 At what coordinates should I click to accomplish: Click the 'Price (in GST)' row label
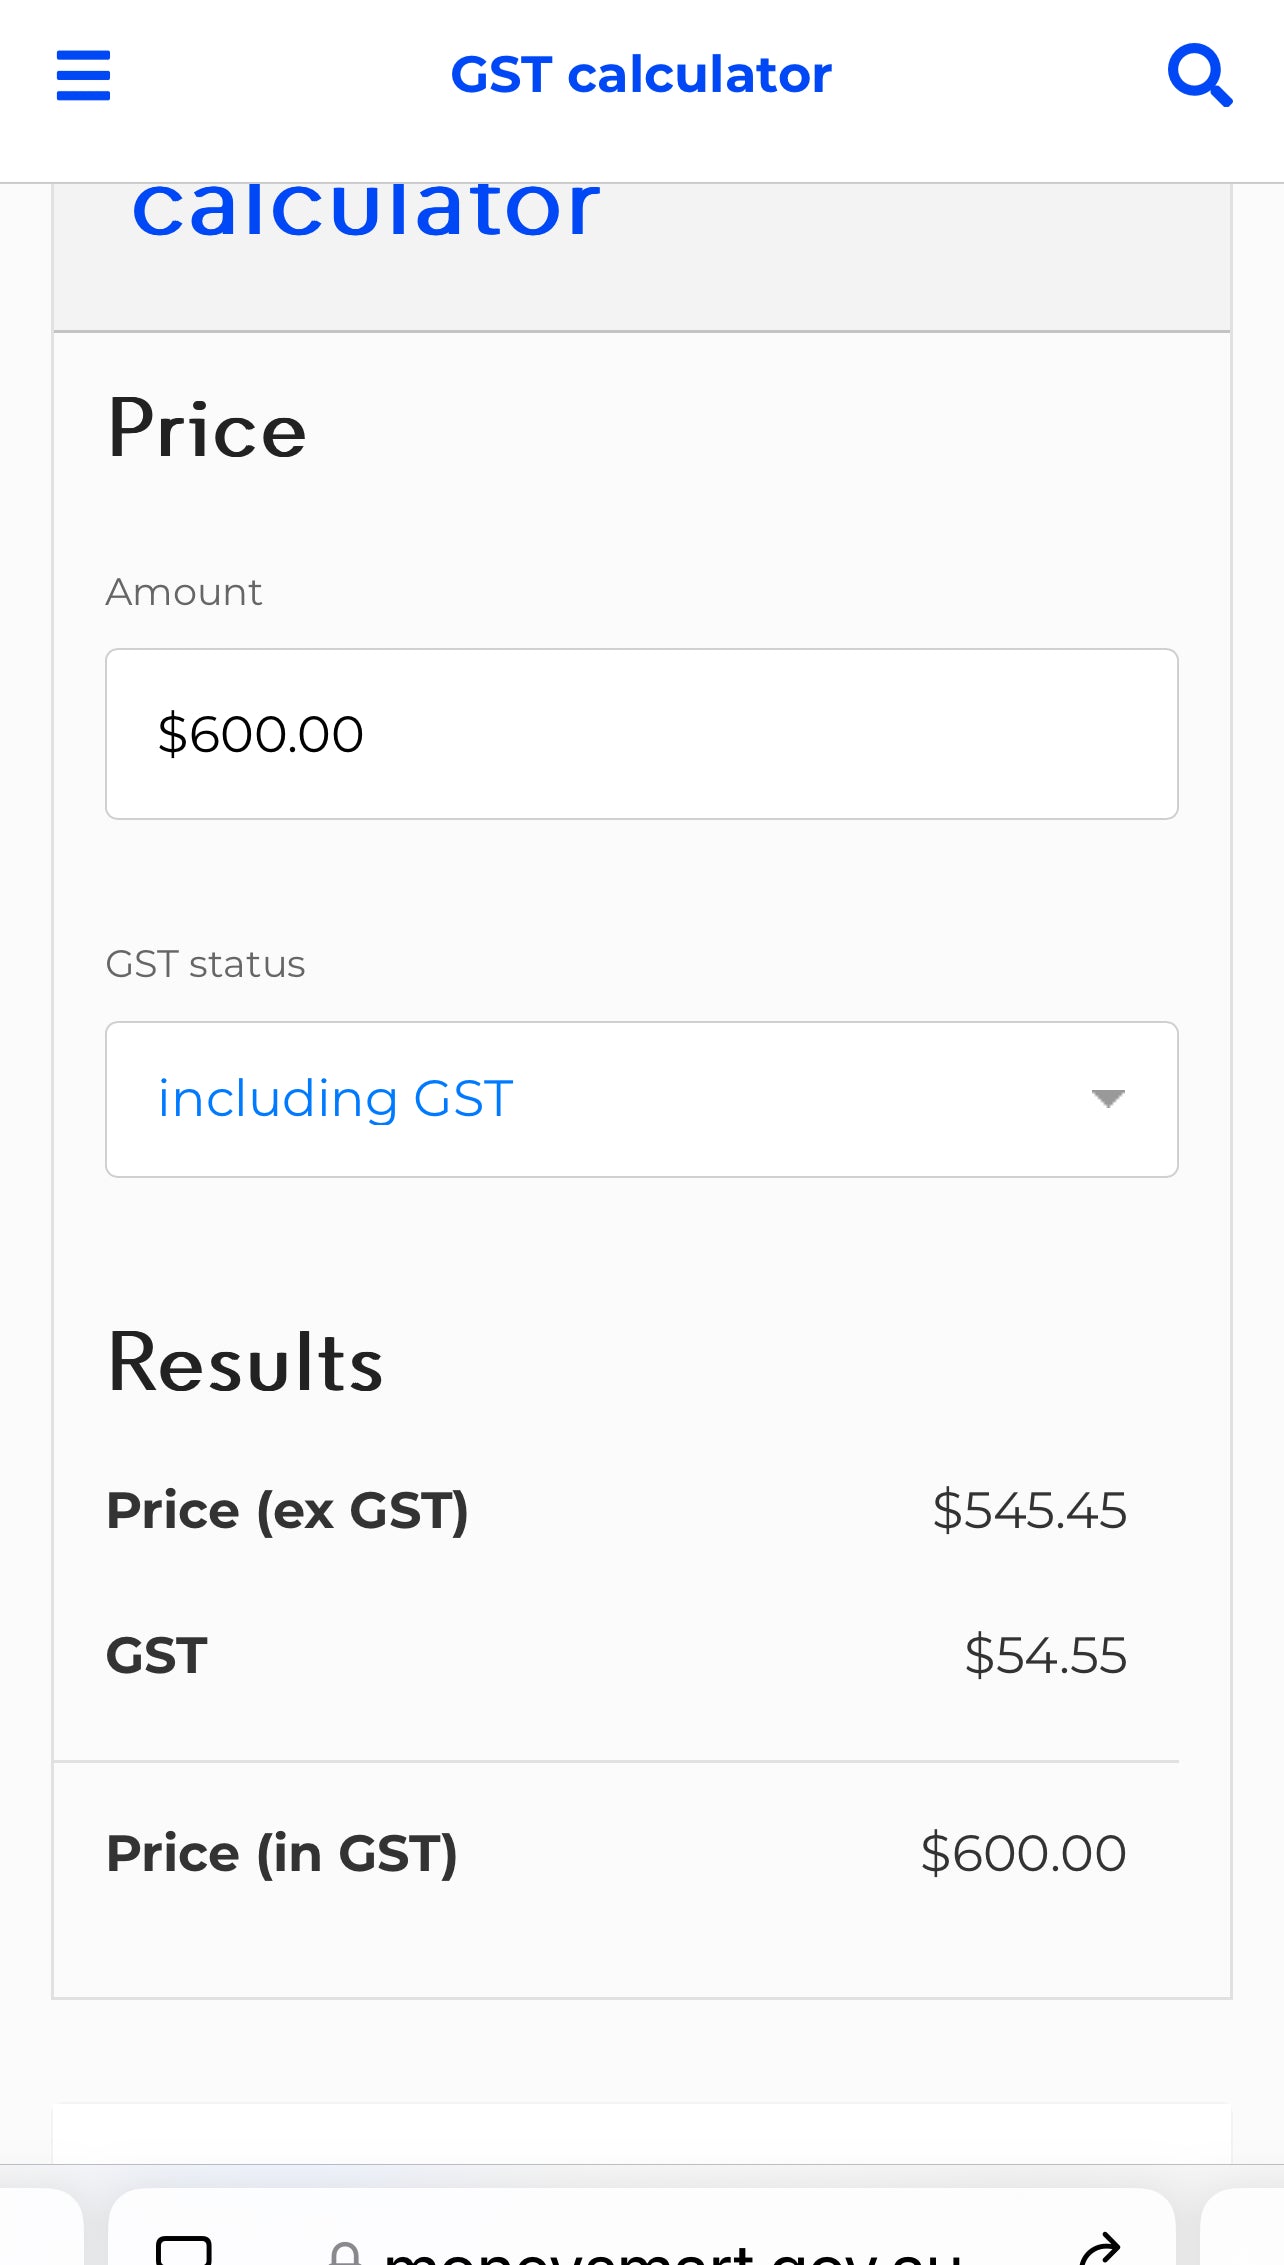pos(282,1854)
